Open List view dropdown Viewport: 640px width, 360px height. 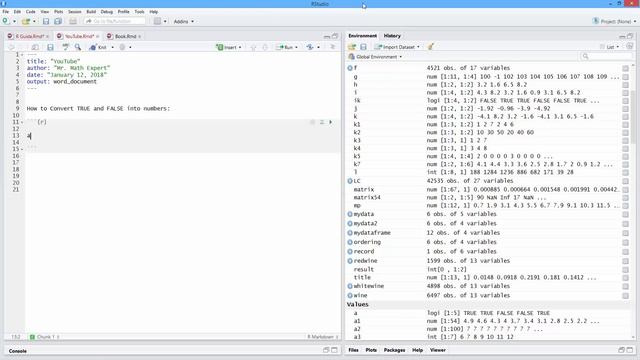pyautogui.click(x=609, y=47)
